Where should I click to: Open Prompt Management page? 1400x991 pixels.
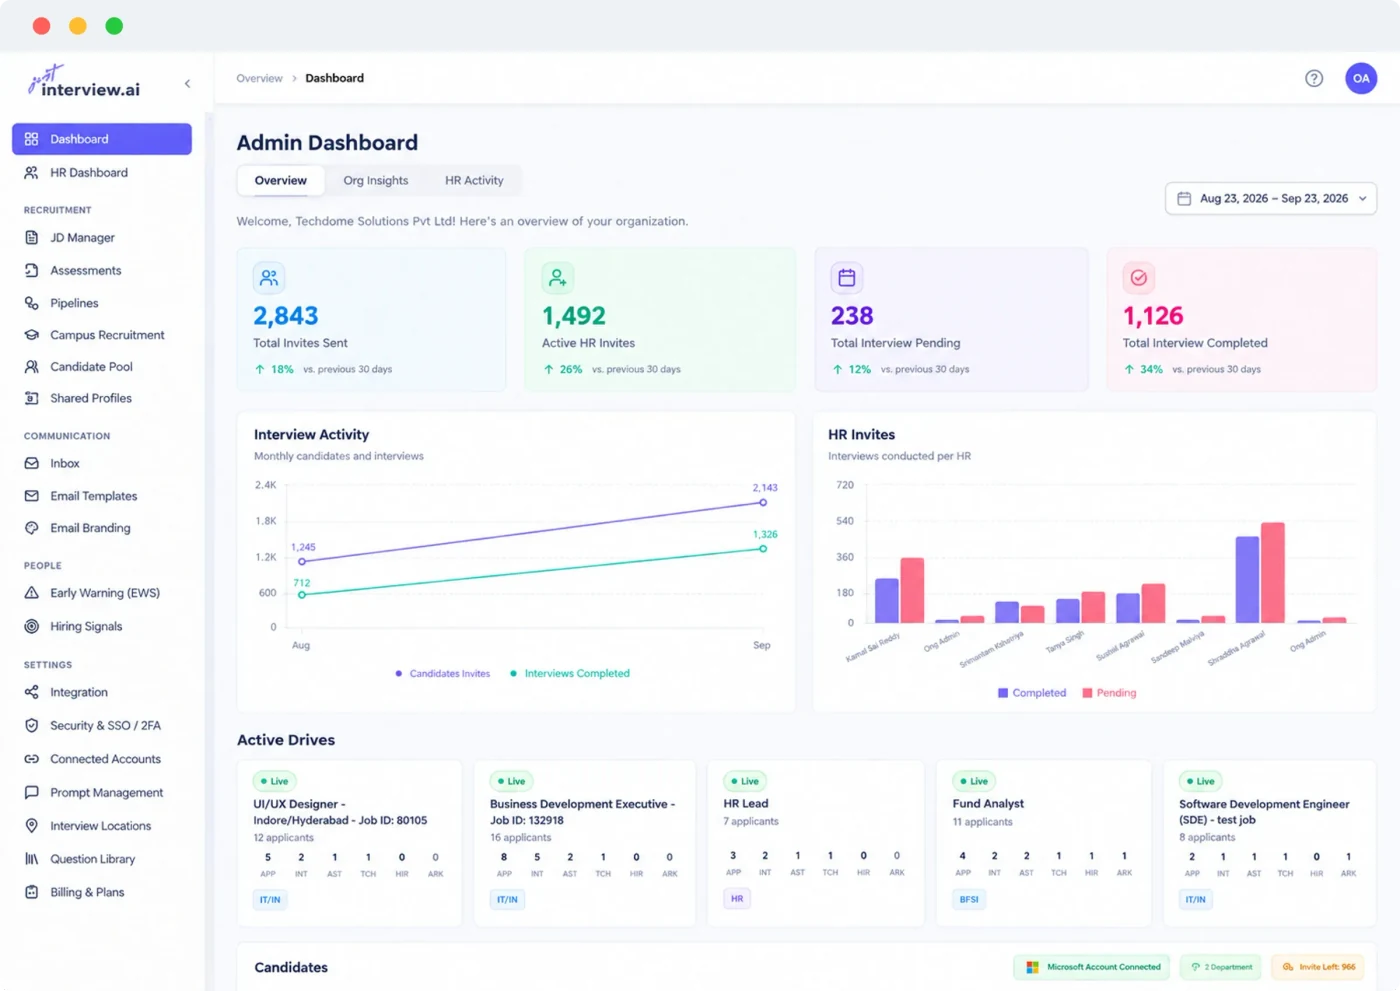tap(106, 793)
